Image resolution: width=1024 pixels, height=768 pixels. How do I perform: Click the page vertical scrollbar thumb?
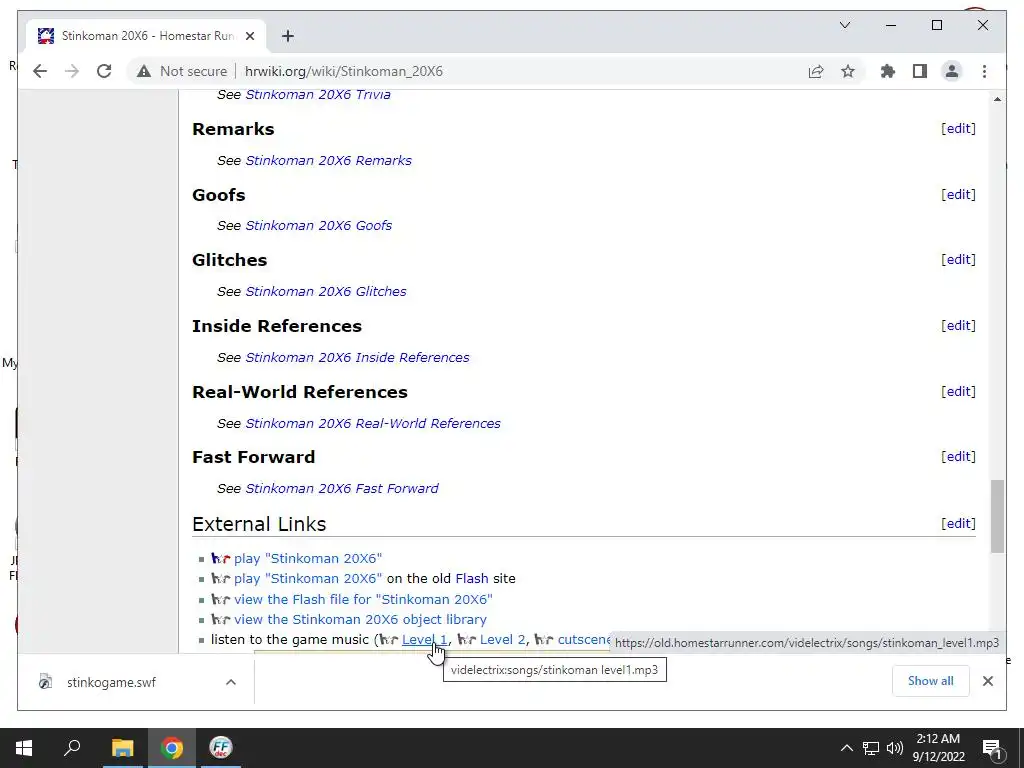click(x=997, y=516)
